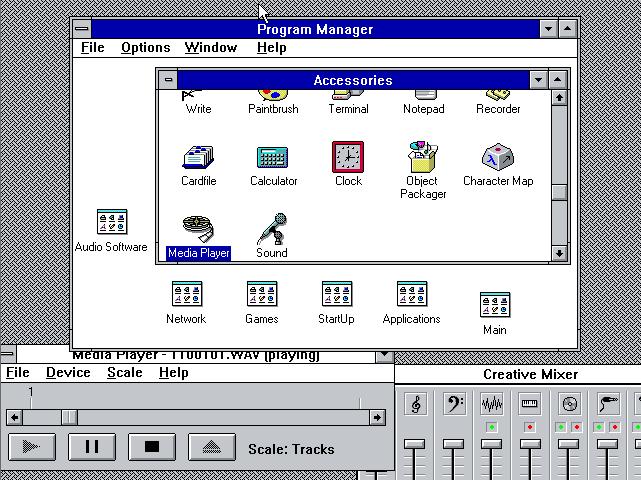
Task: Click the Eject button in Media Player
Action: tap(212, 447)
